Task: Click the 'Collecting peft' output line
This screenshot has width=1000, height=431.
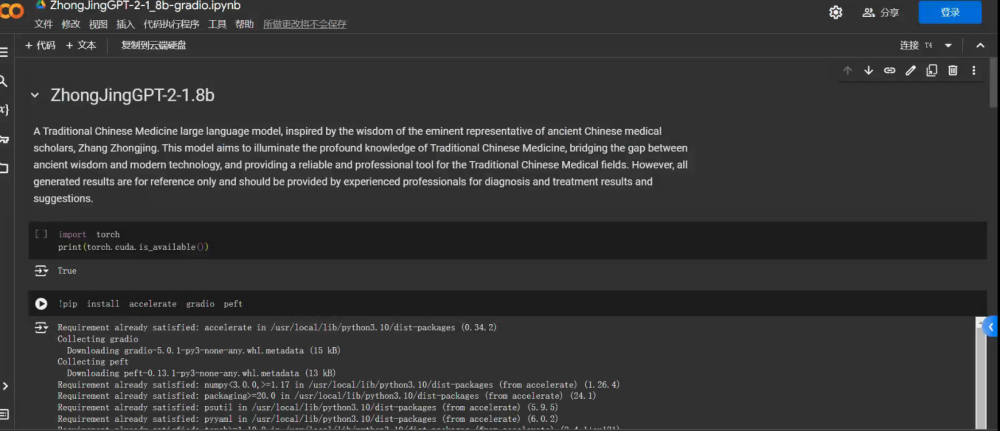Action: click(x=91, y=362)
